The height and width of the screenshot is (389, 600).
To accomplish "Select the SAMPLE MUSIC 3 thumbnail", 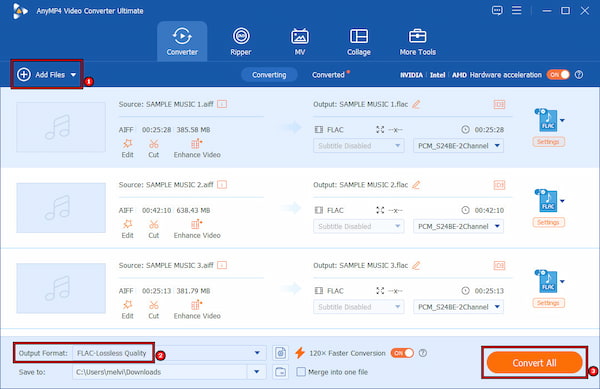I will click(x=61, y=288).
